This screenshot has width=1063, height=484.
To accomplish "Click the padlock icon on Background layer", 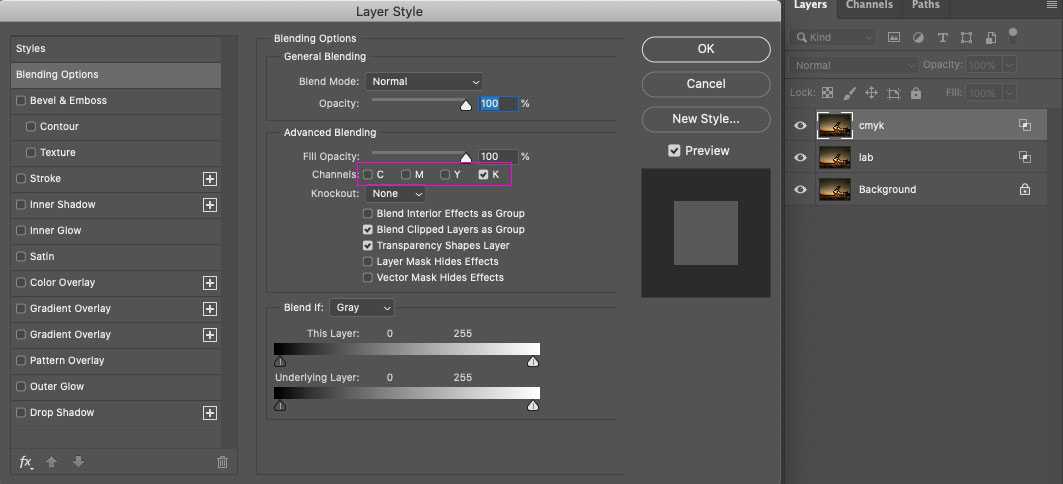I will click(1024, 189).
